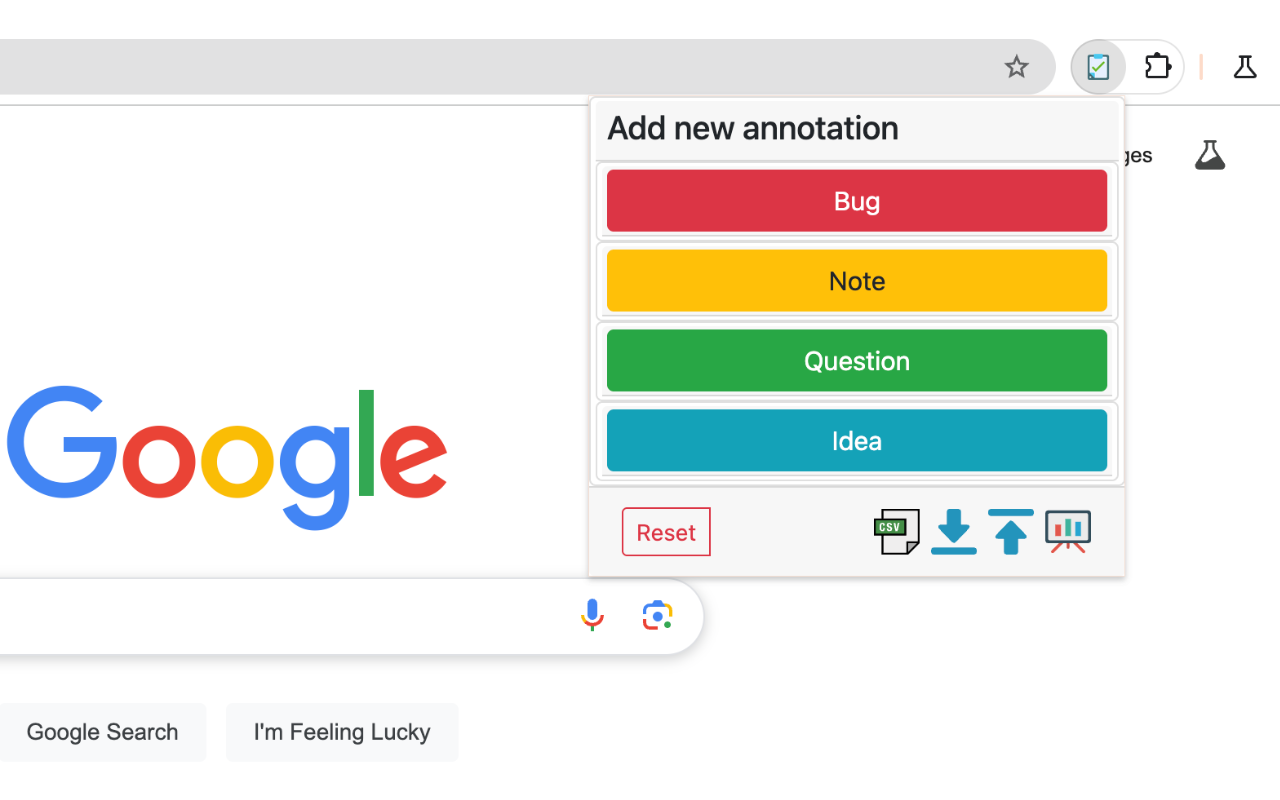
Task: Open Search Labs flask on Google page
Action: pos(1210,155)
